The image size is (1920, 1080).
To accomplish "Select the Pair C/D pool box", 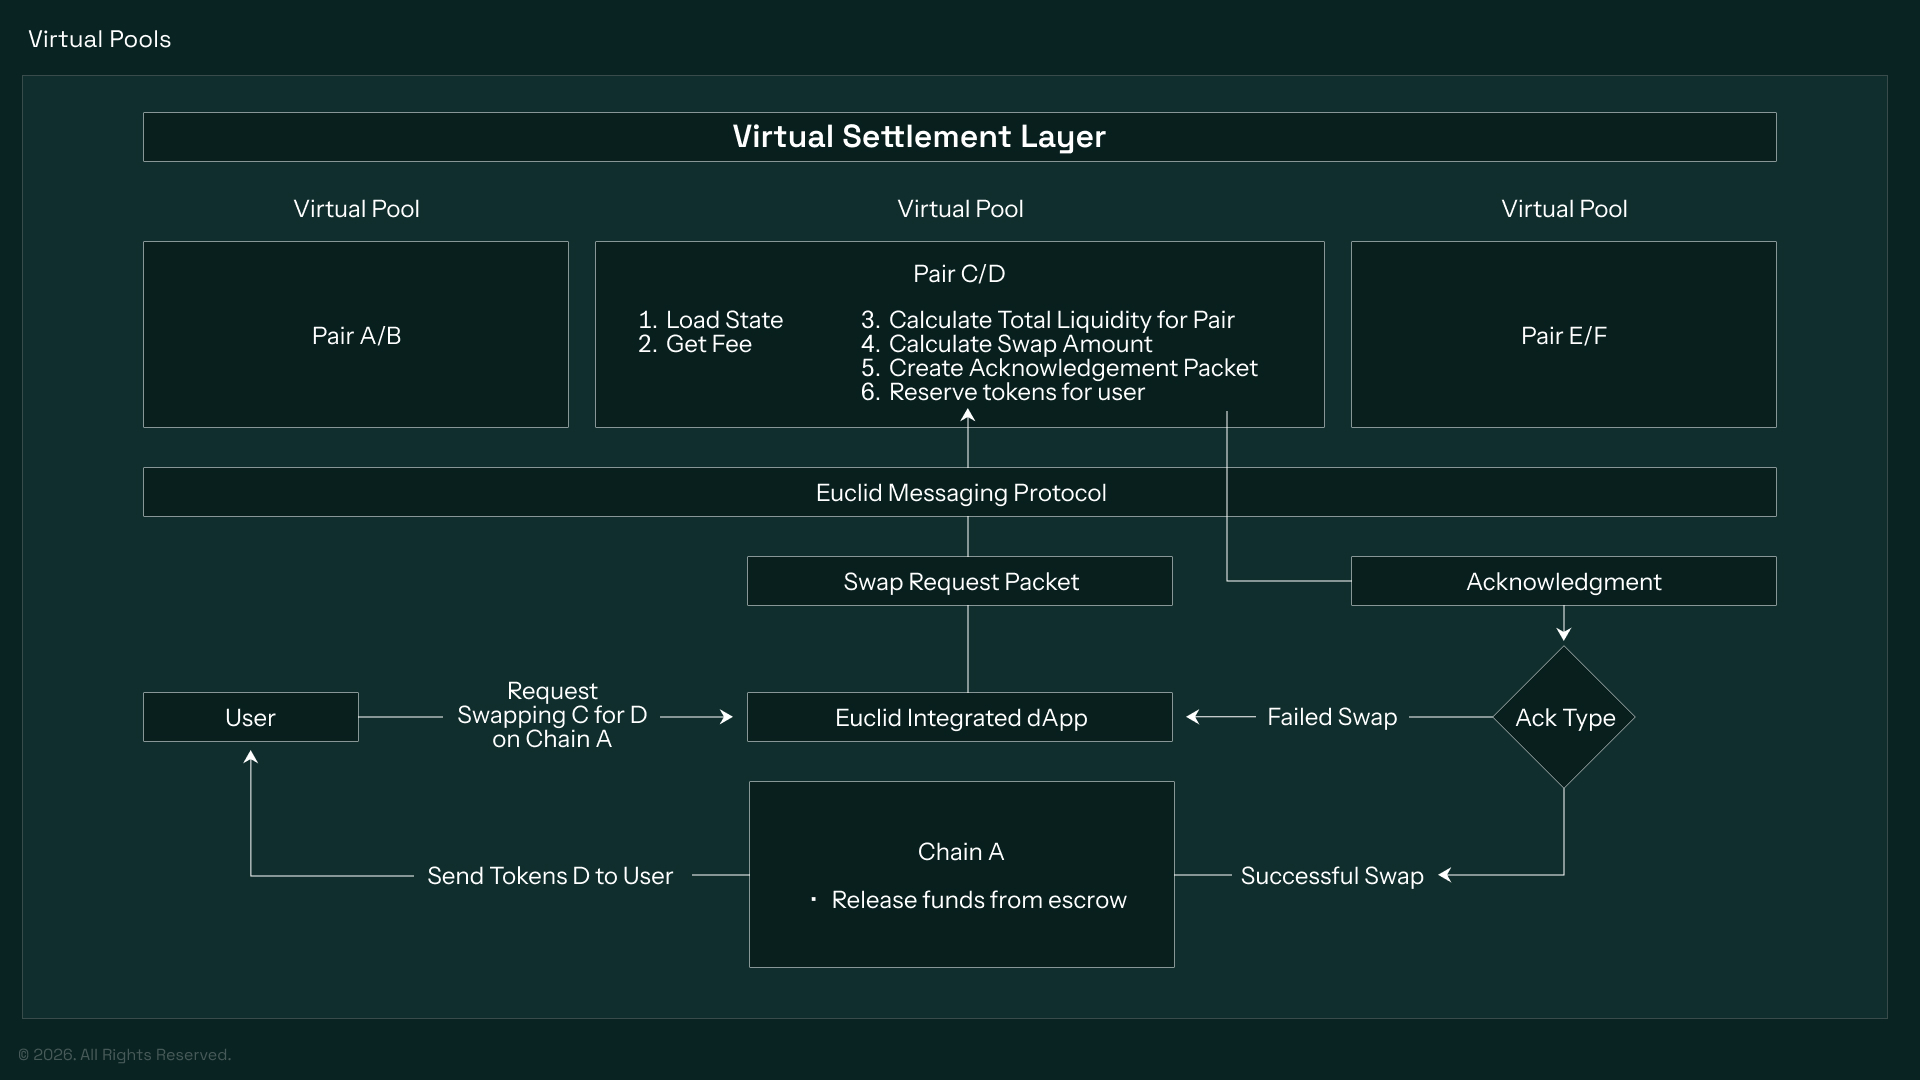I will coord(958,333).
